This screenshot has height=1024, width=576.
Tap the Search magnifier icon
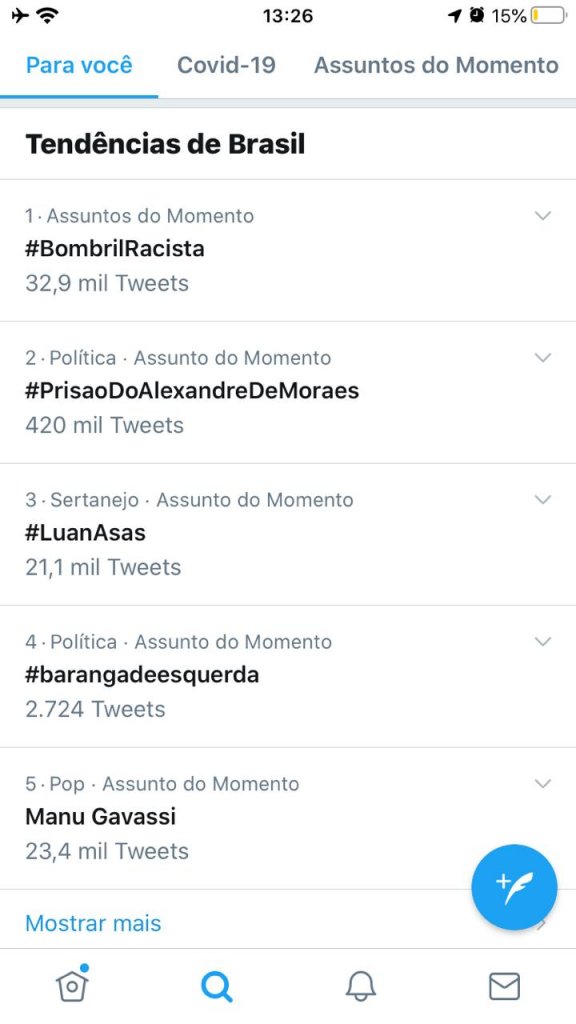[x=216, y=985]
